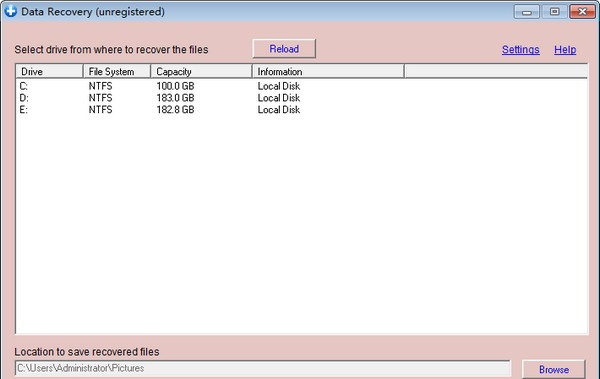600x379 pixels.
Task: Select the D: drive row
Action: 302,98
